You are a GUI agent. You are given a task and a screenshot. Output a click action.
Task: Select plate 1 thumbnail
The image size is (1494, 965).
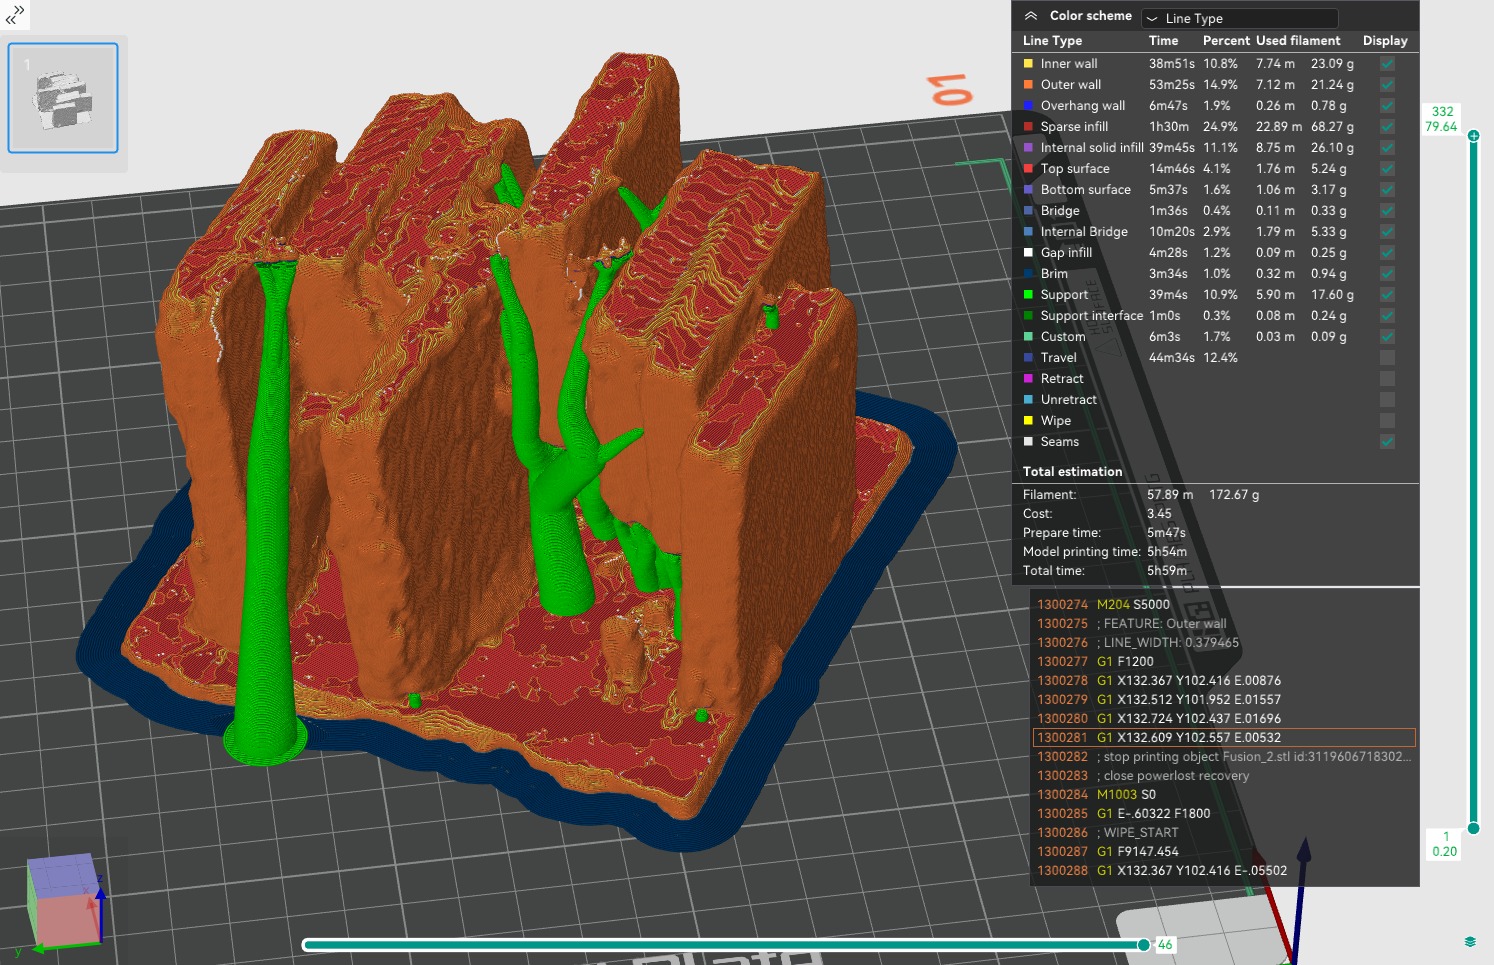pyautogui.click(x=63, y=98)
